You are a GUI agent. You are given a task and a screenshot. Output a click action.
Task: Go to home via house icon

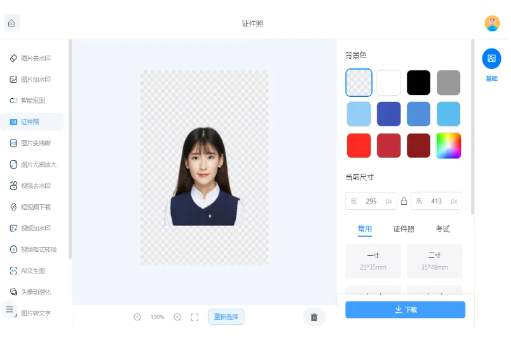point(12,23)
